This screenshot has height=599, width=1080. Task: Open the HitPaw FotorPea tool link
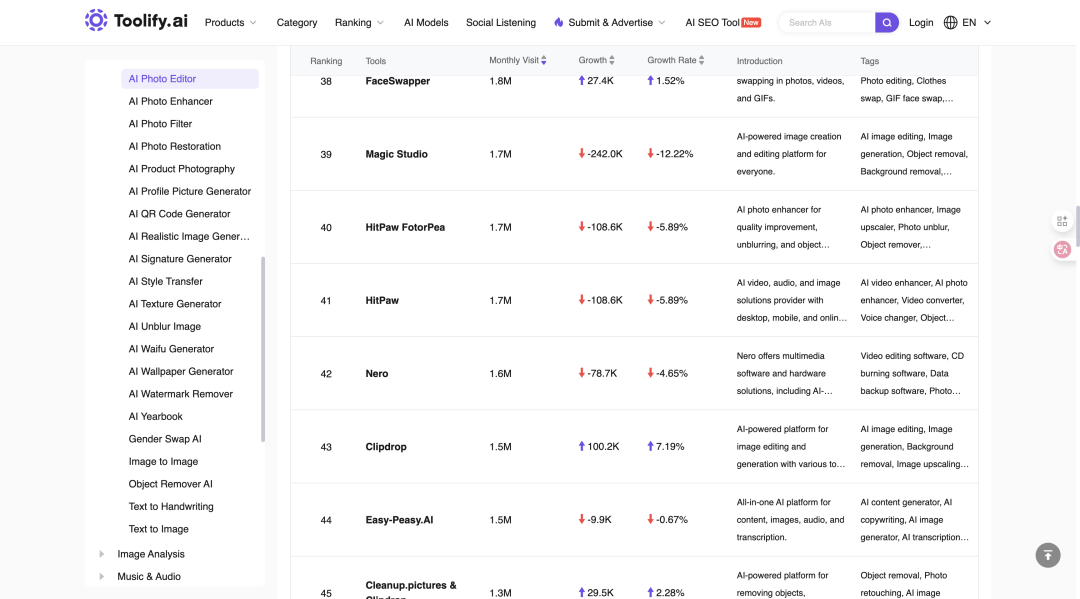point(405,227)
